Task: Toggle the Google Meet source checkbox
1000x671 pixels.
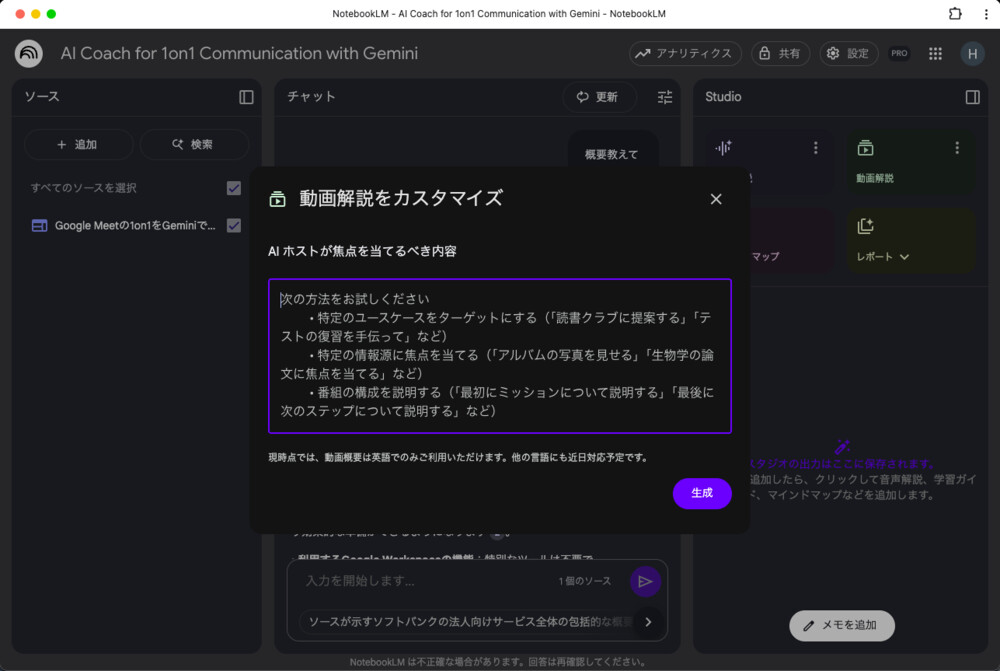Action: 233,225
